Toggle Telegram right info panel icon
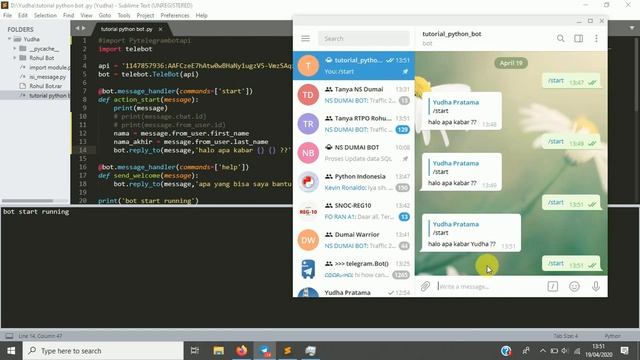The width and height of the screenshot is (640, 360). pos(578,38)
